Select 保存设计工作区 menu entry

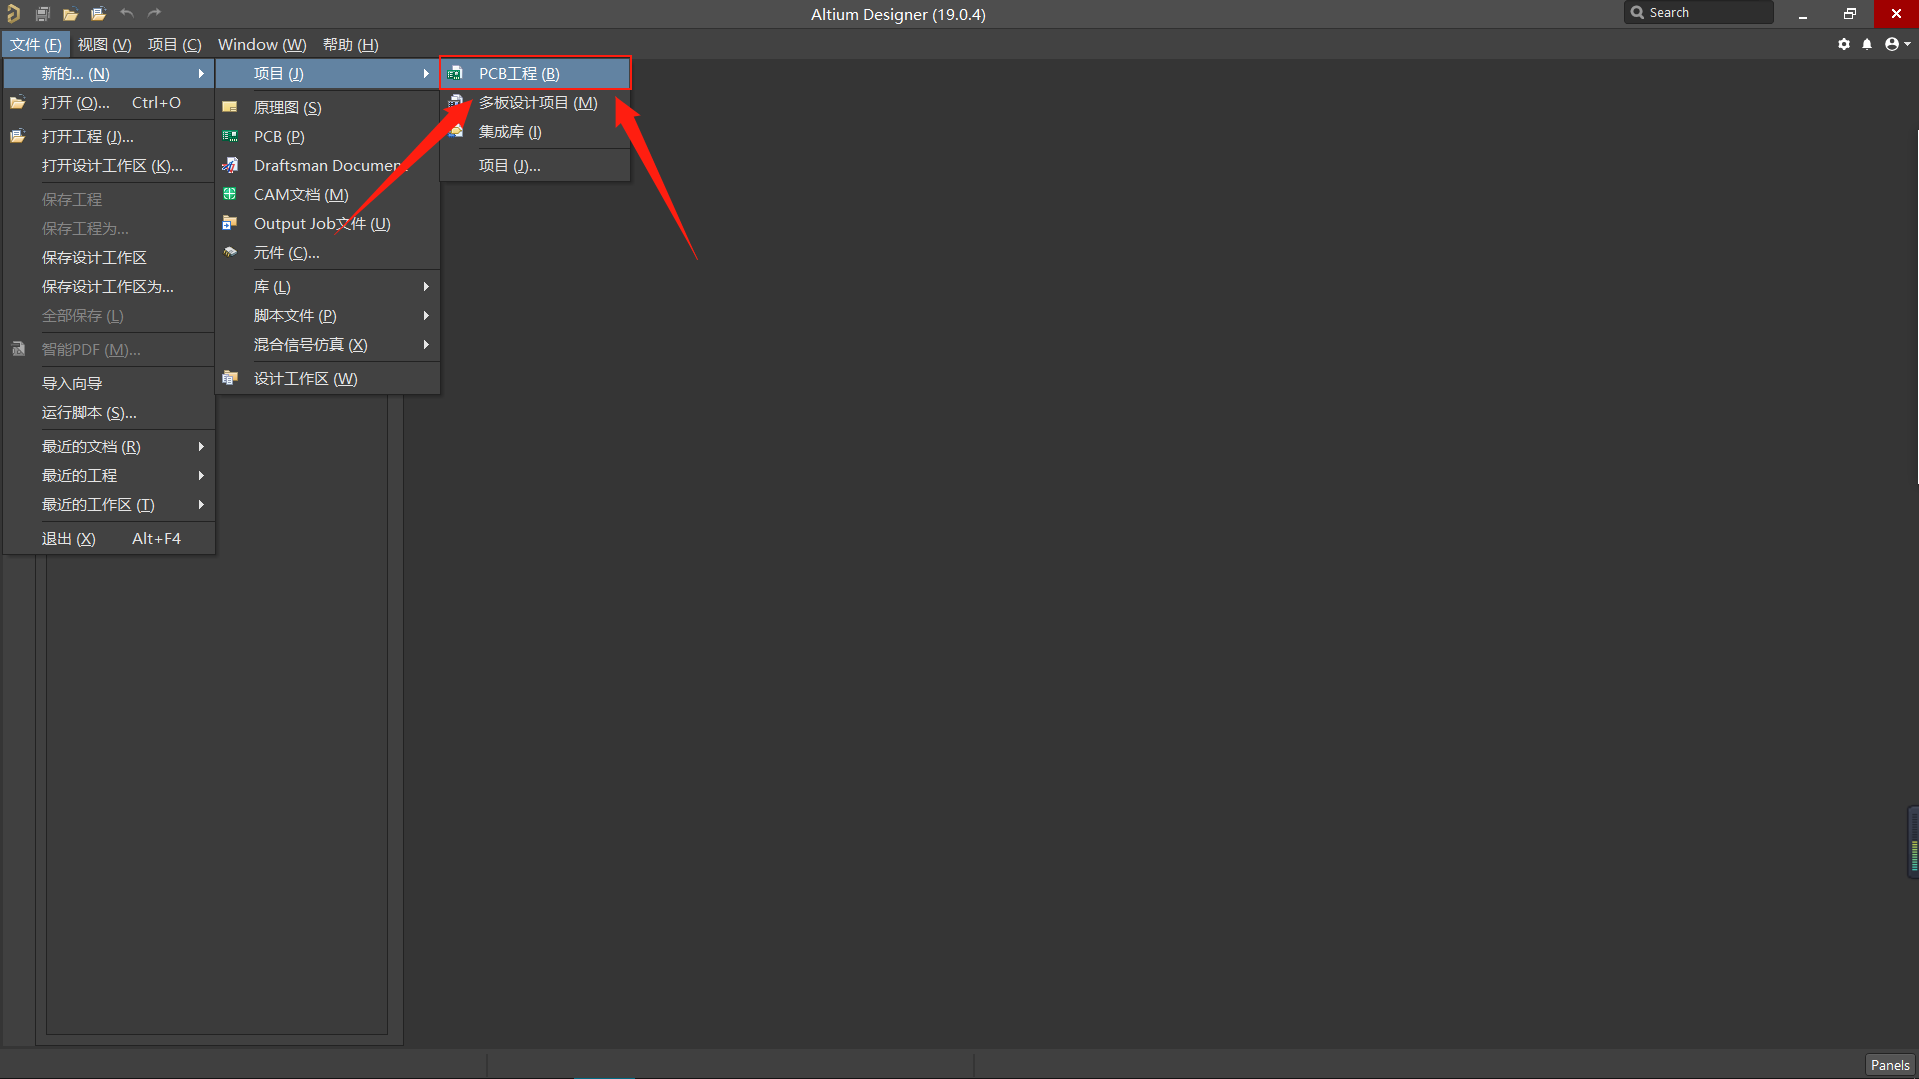[x=109, y=257]
